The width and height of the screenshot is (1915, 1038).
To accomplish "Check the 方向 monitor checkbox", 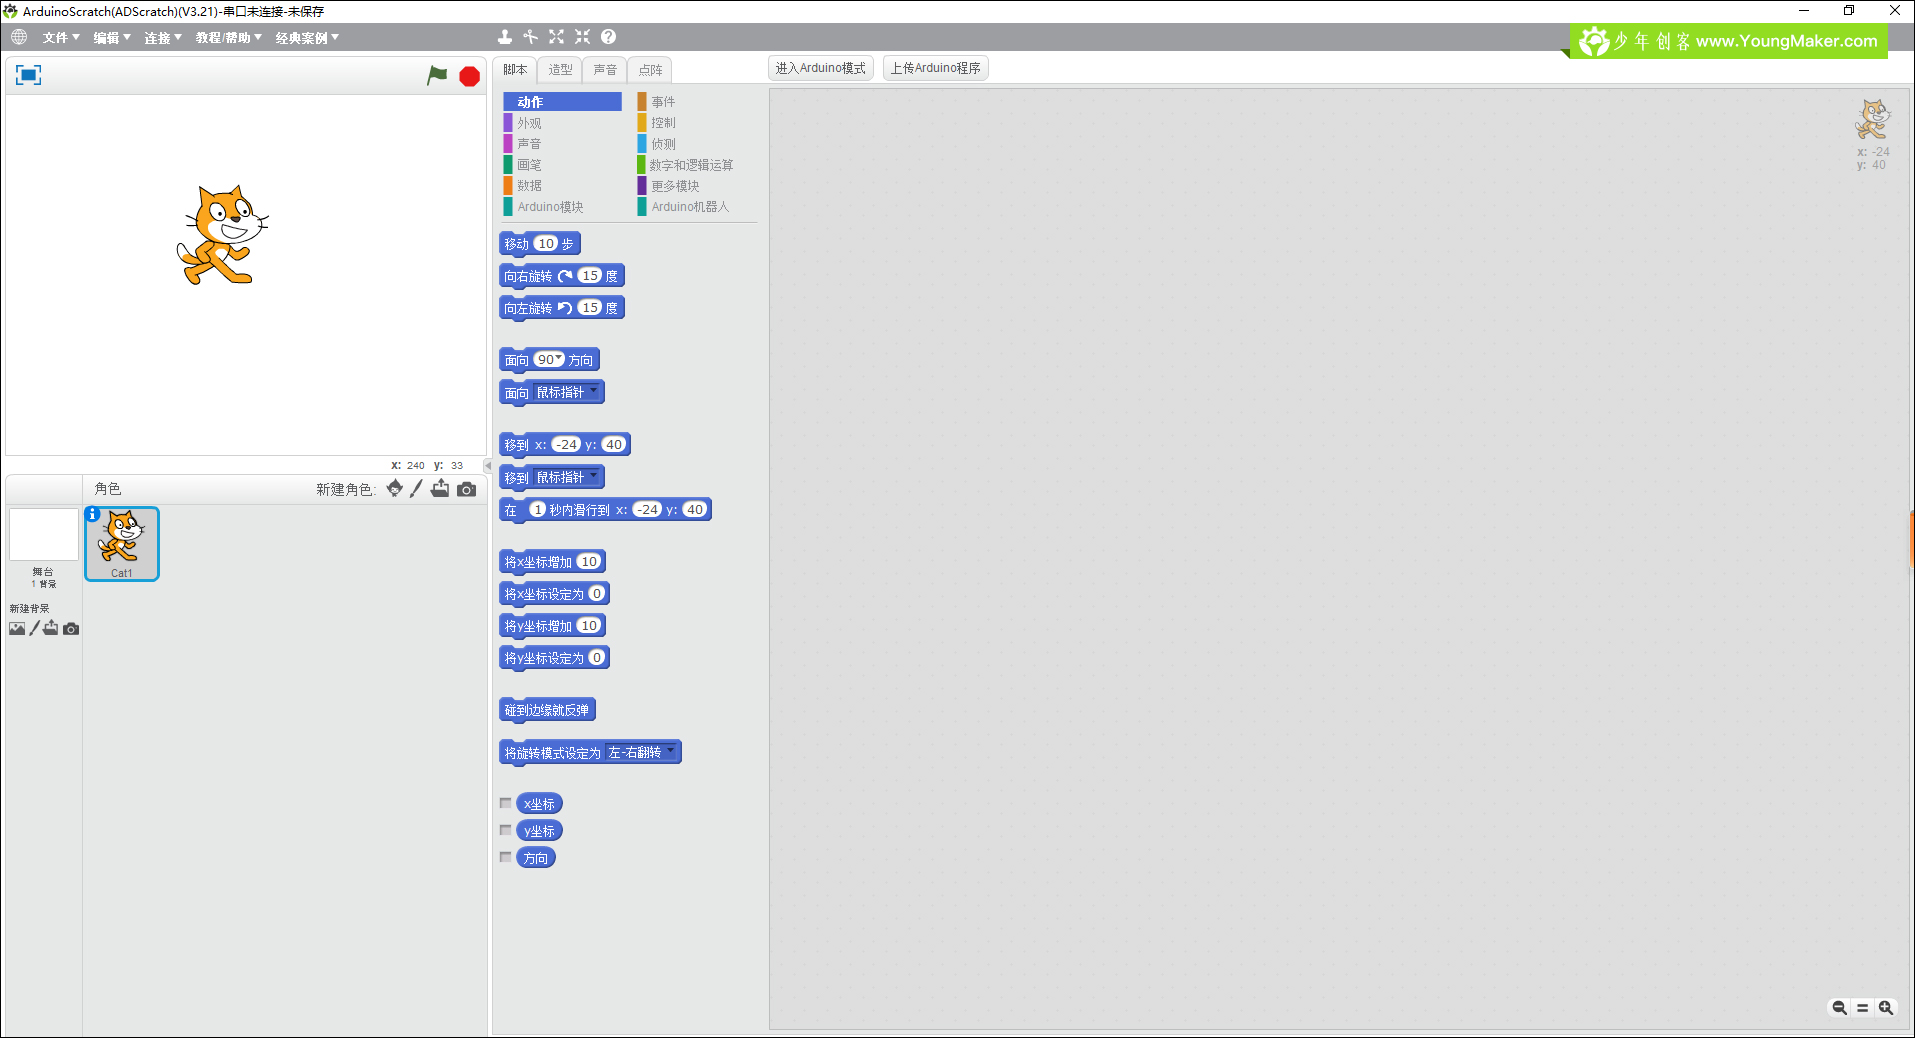I will (506, 857).
